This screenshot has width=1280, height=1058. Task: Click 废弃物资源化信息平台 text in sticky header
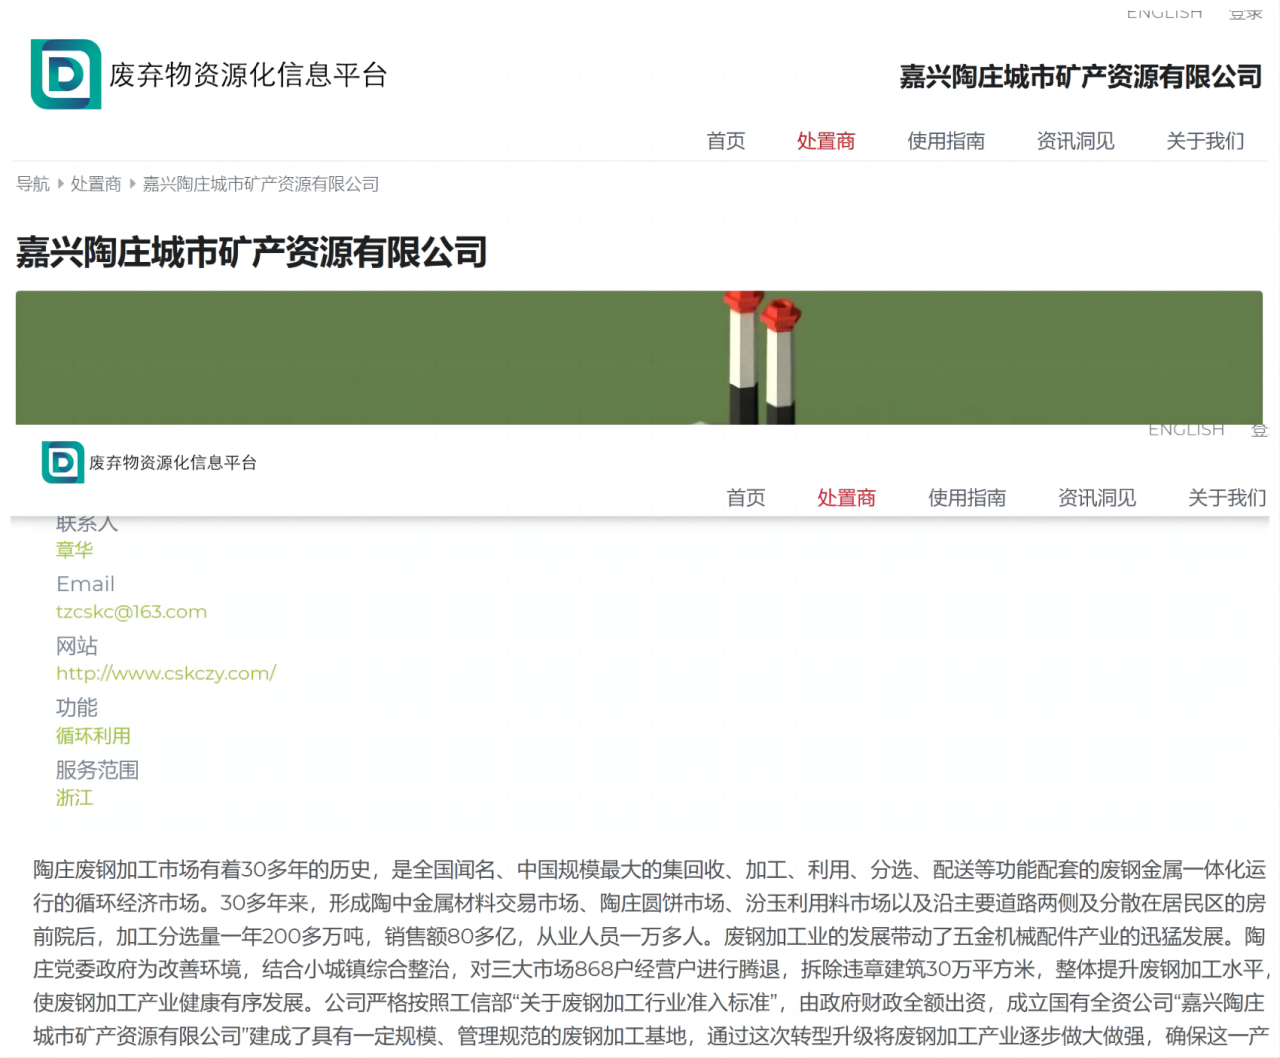[x=173, y=463]
